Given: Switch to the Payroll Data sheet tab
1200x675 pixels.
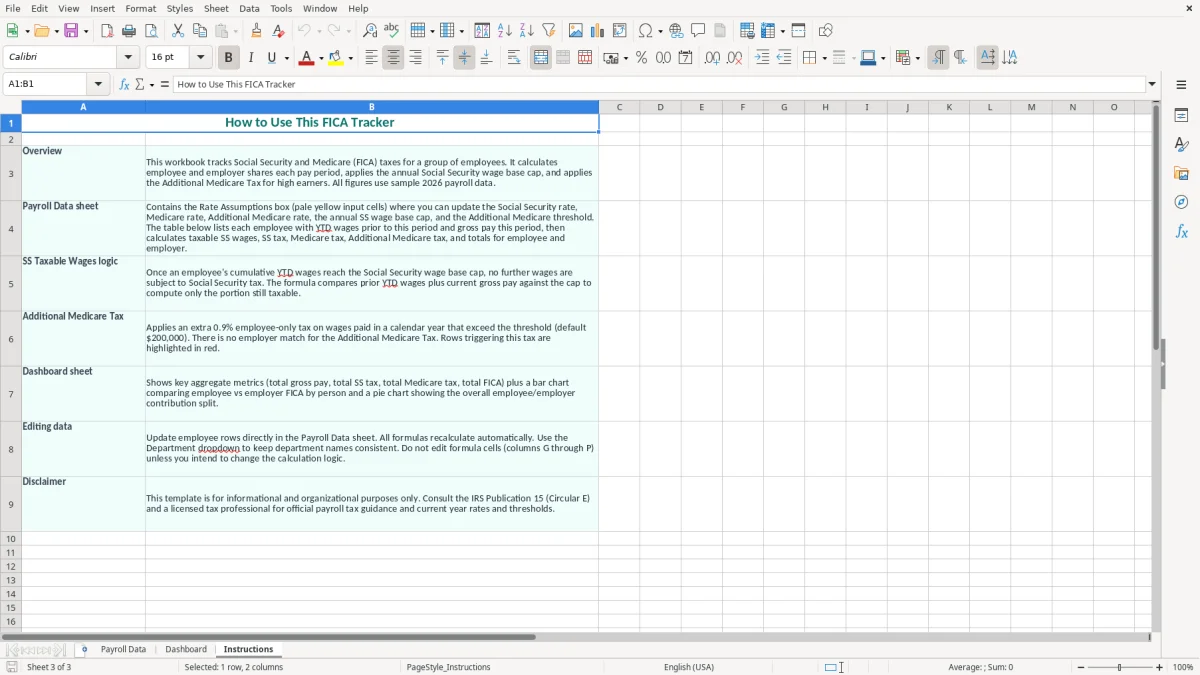Looking at the screenshot, I should (123, 649).
